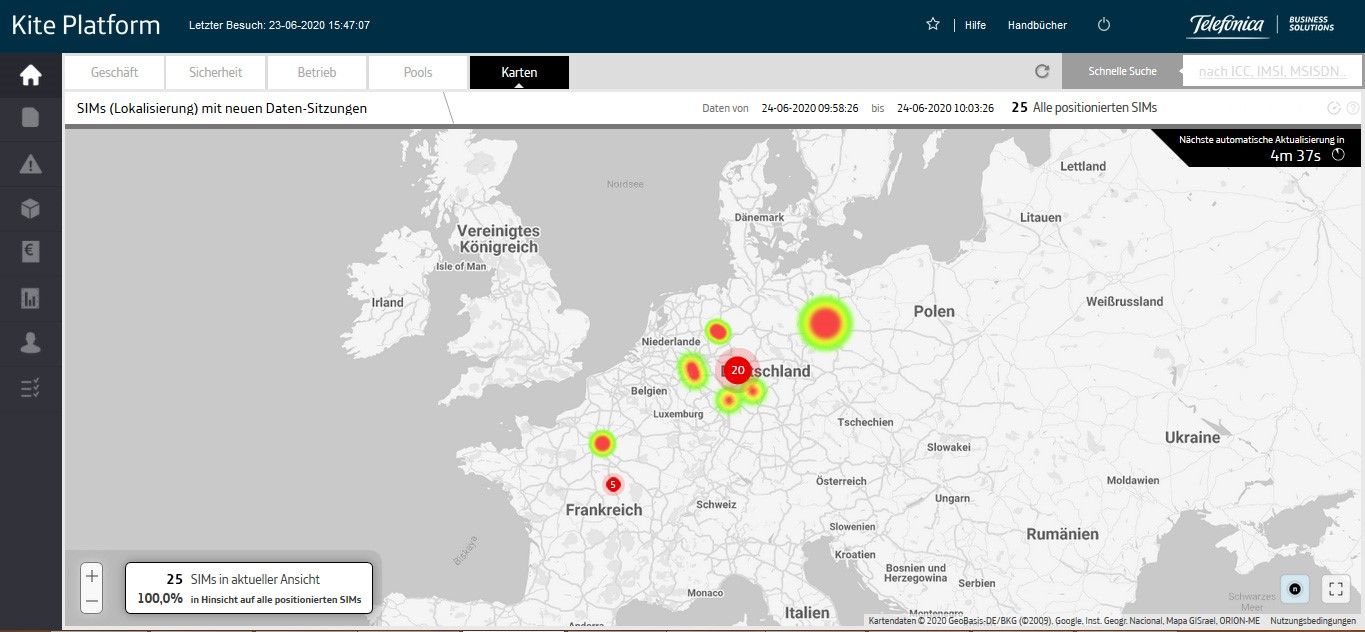Open the euro billing sidebar icon
This screenshot has width=1365, height=632.
30,252
